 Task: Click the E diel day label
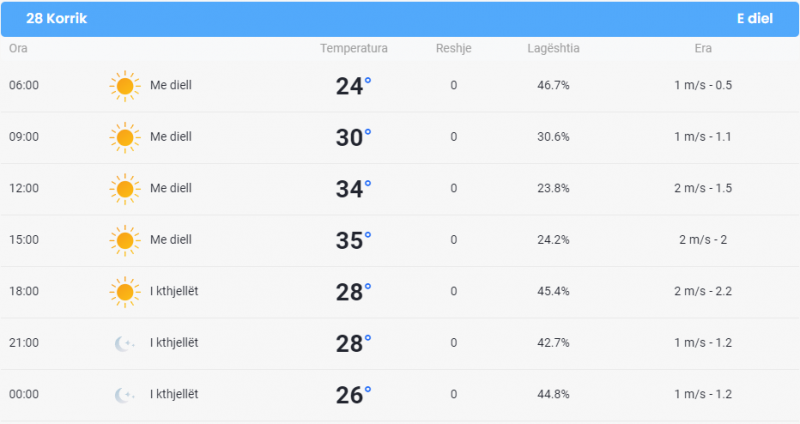[x=755, y=18]
